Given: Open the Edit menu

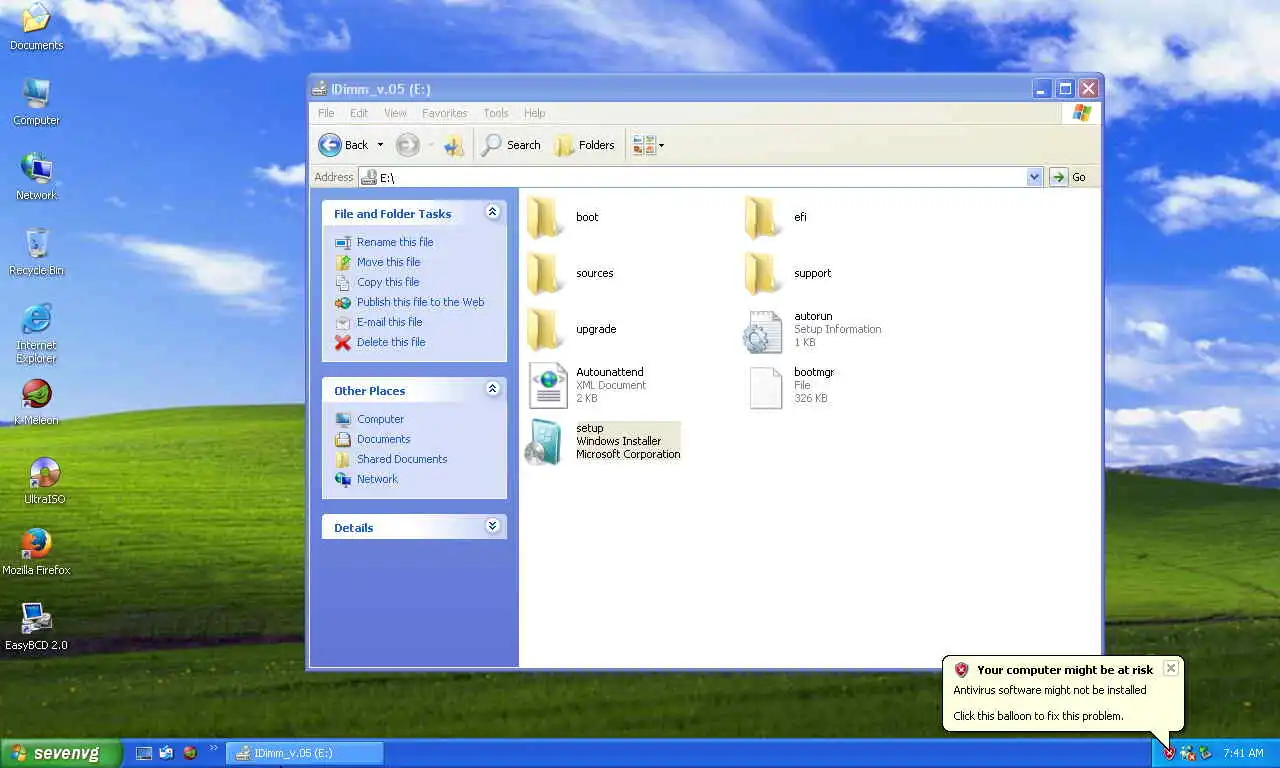Looking at the screenshot, I should tap(359, 113).
